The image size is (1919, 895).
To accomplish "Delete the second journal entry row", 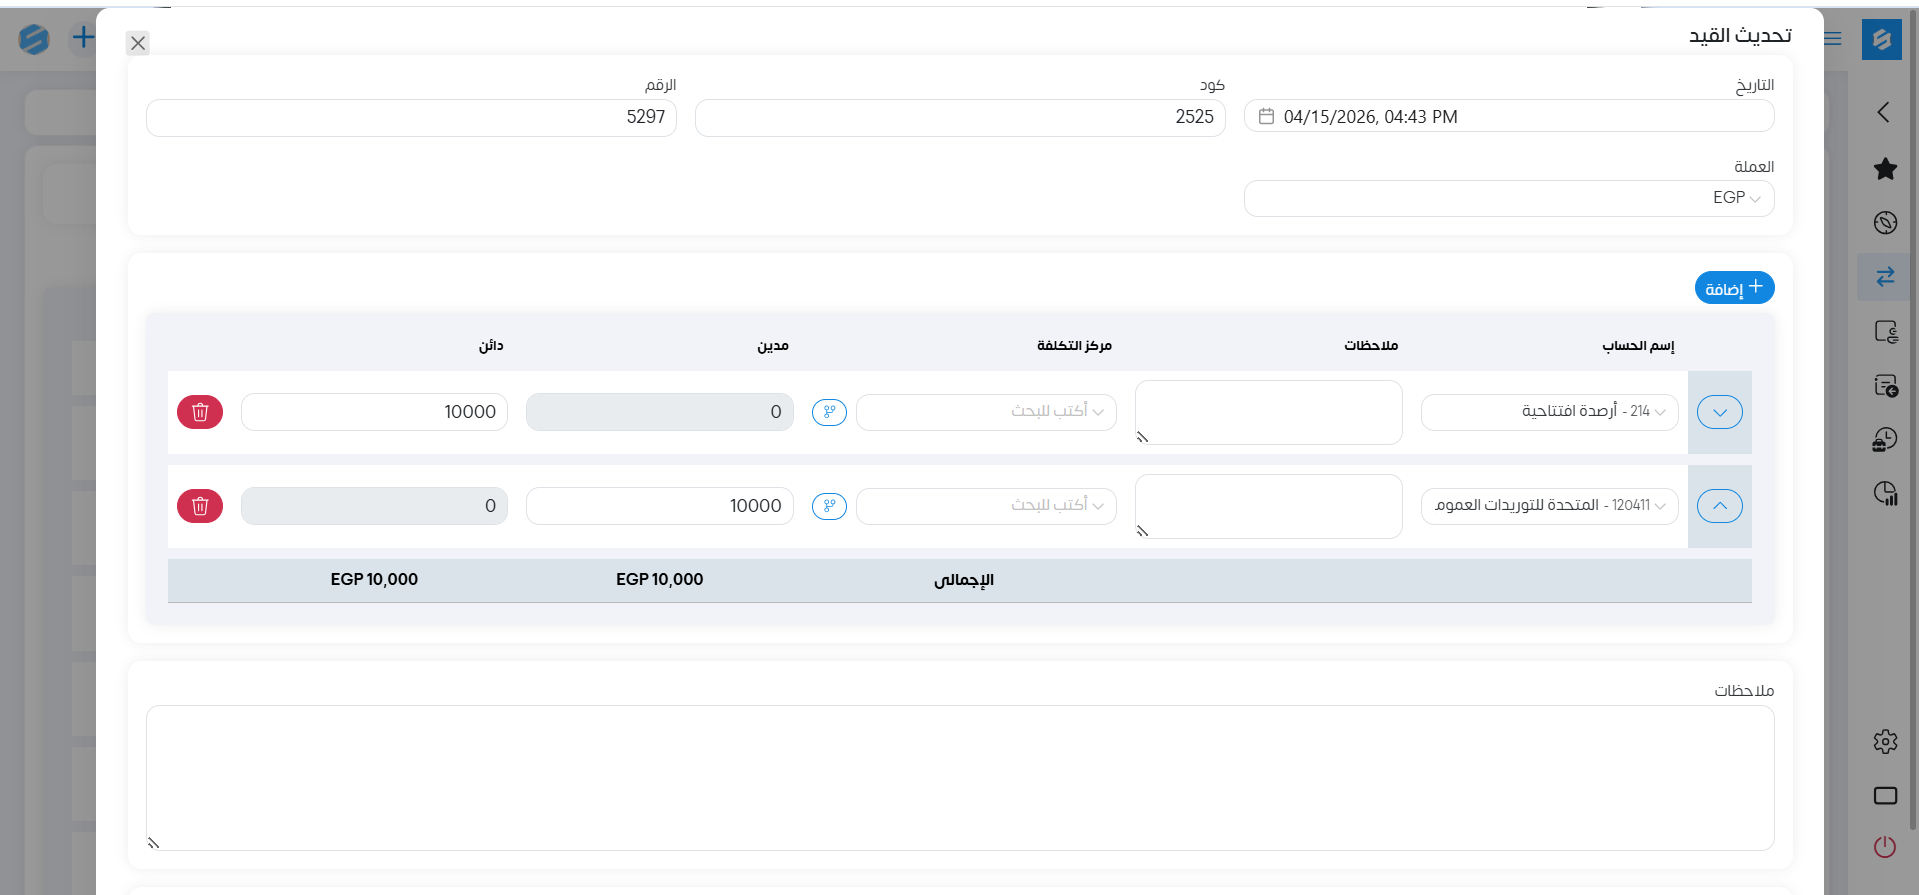I will coord(200,506).
